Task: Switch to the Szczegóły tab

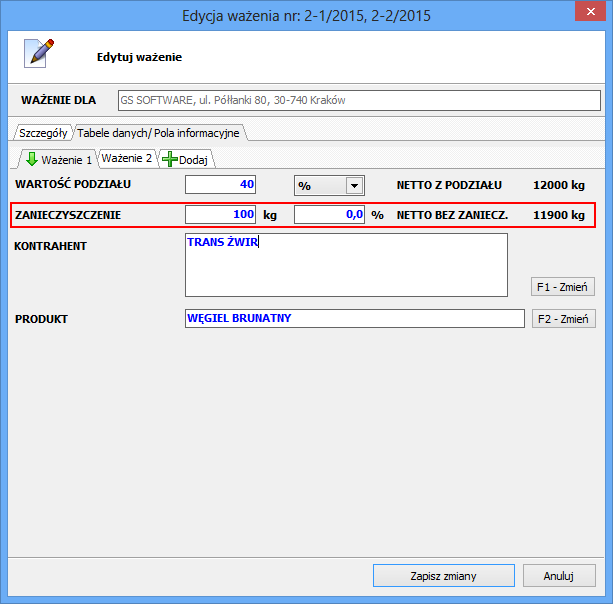Action: point(43,133)
